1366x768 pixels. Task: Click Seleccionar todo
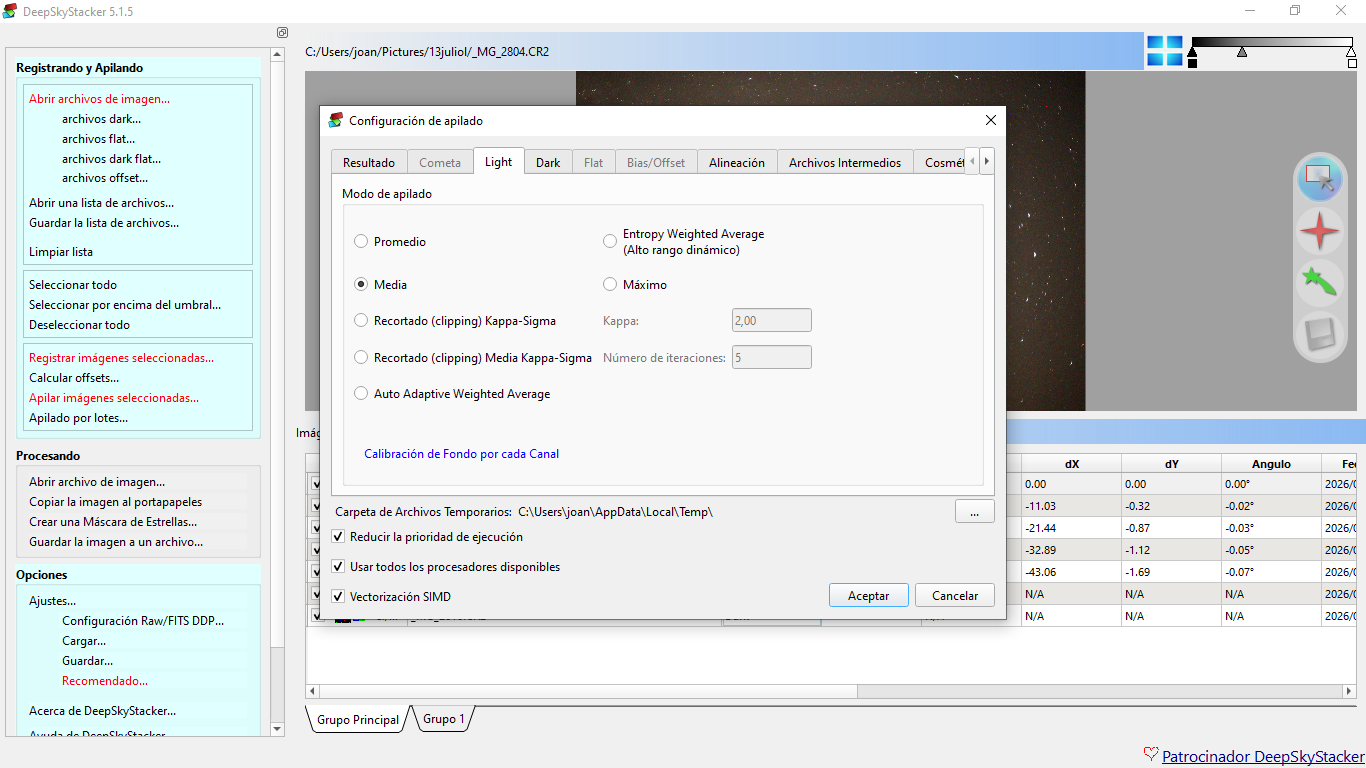click(x=73, y=285)
